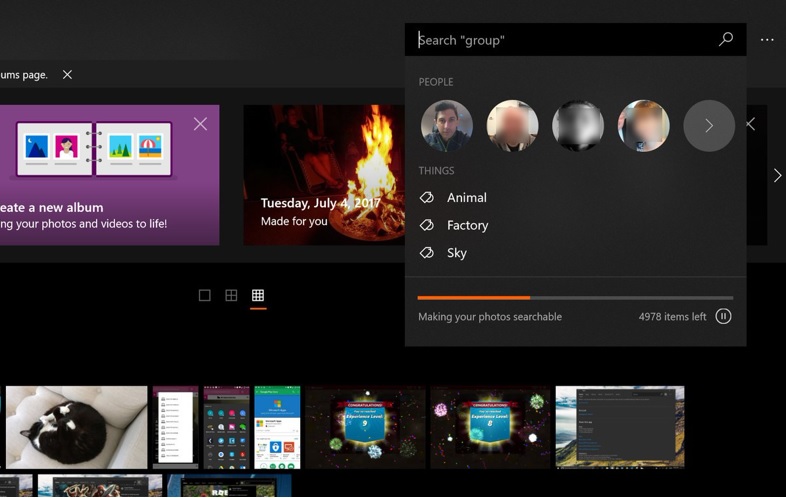Click into the Search "group" text field
786x498 pixels.
click(560, 40)
